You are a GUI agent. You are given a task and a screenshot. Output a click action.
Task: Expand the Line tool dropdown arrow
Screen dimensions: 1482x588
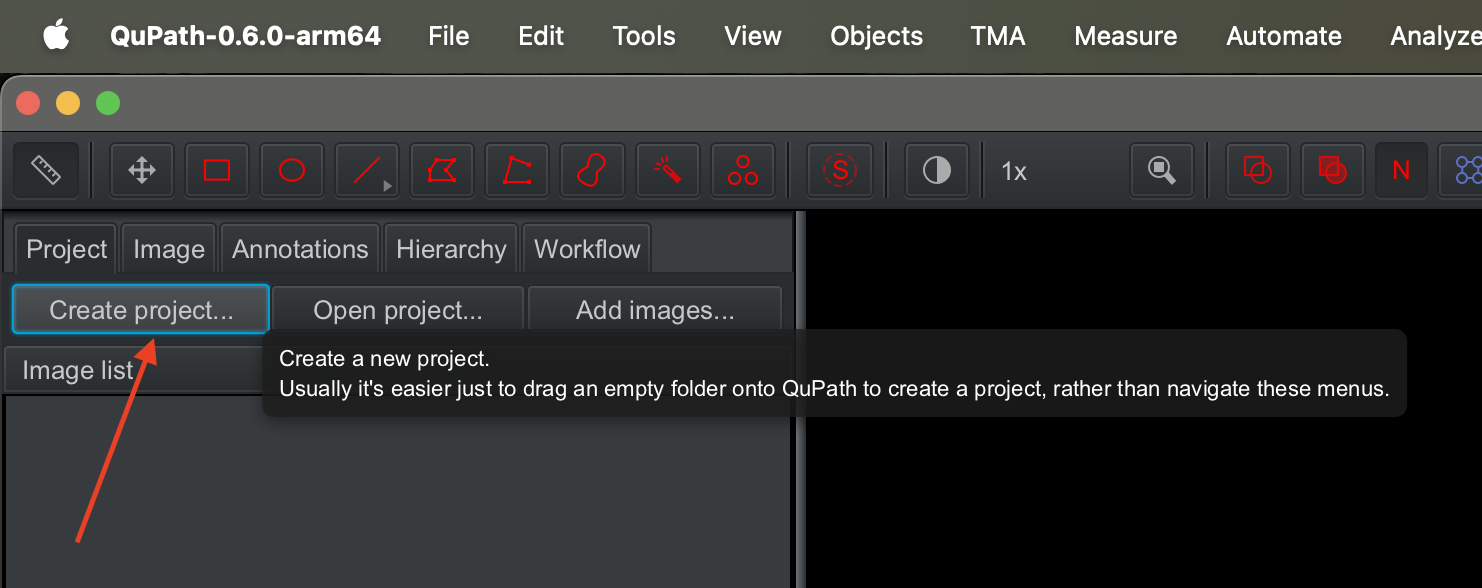tap(388, 186)
